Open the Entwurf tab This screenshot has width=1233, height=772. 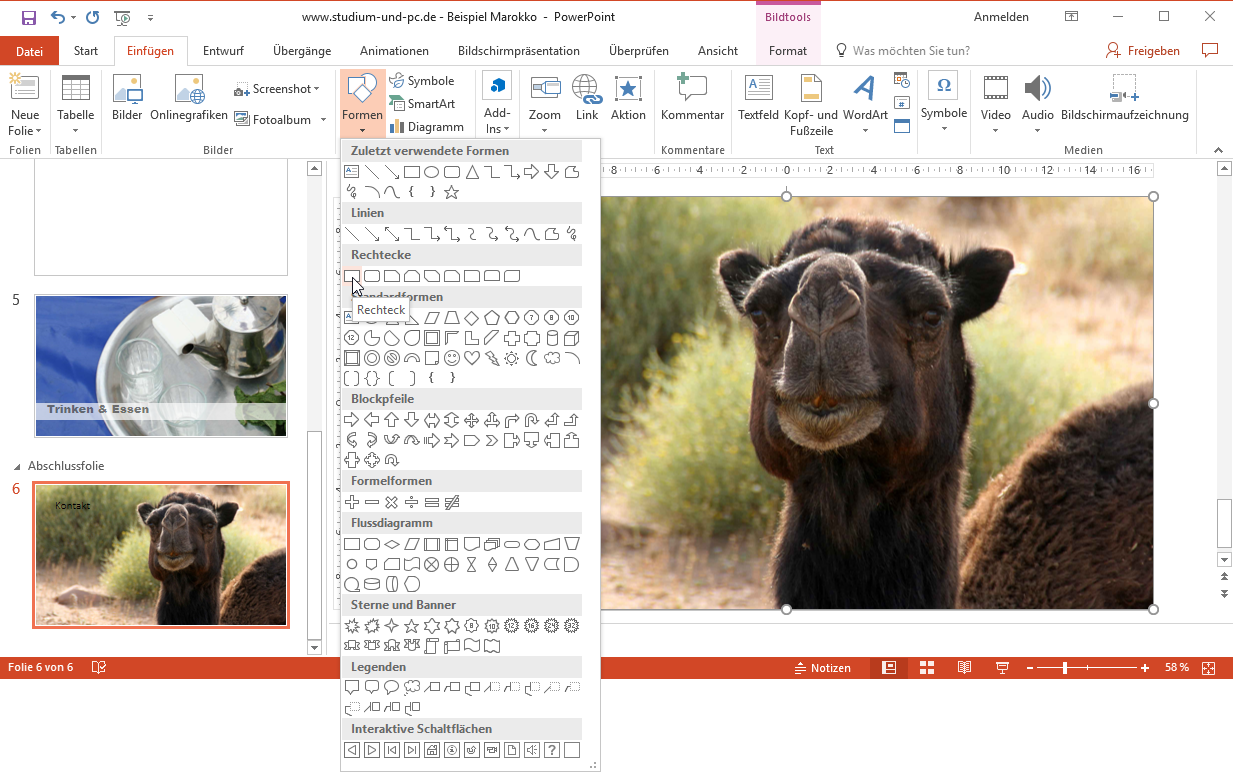223,51
